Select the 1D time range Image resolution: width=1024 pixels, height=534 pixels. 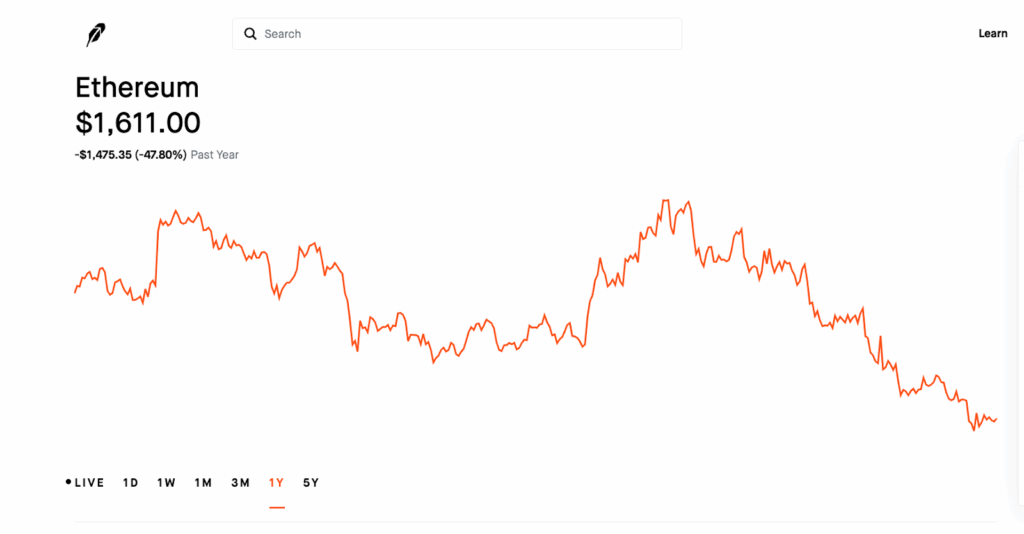click(x=130, y=483)
